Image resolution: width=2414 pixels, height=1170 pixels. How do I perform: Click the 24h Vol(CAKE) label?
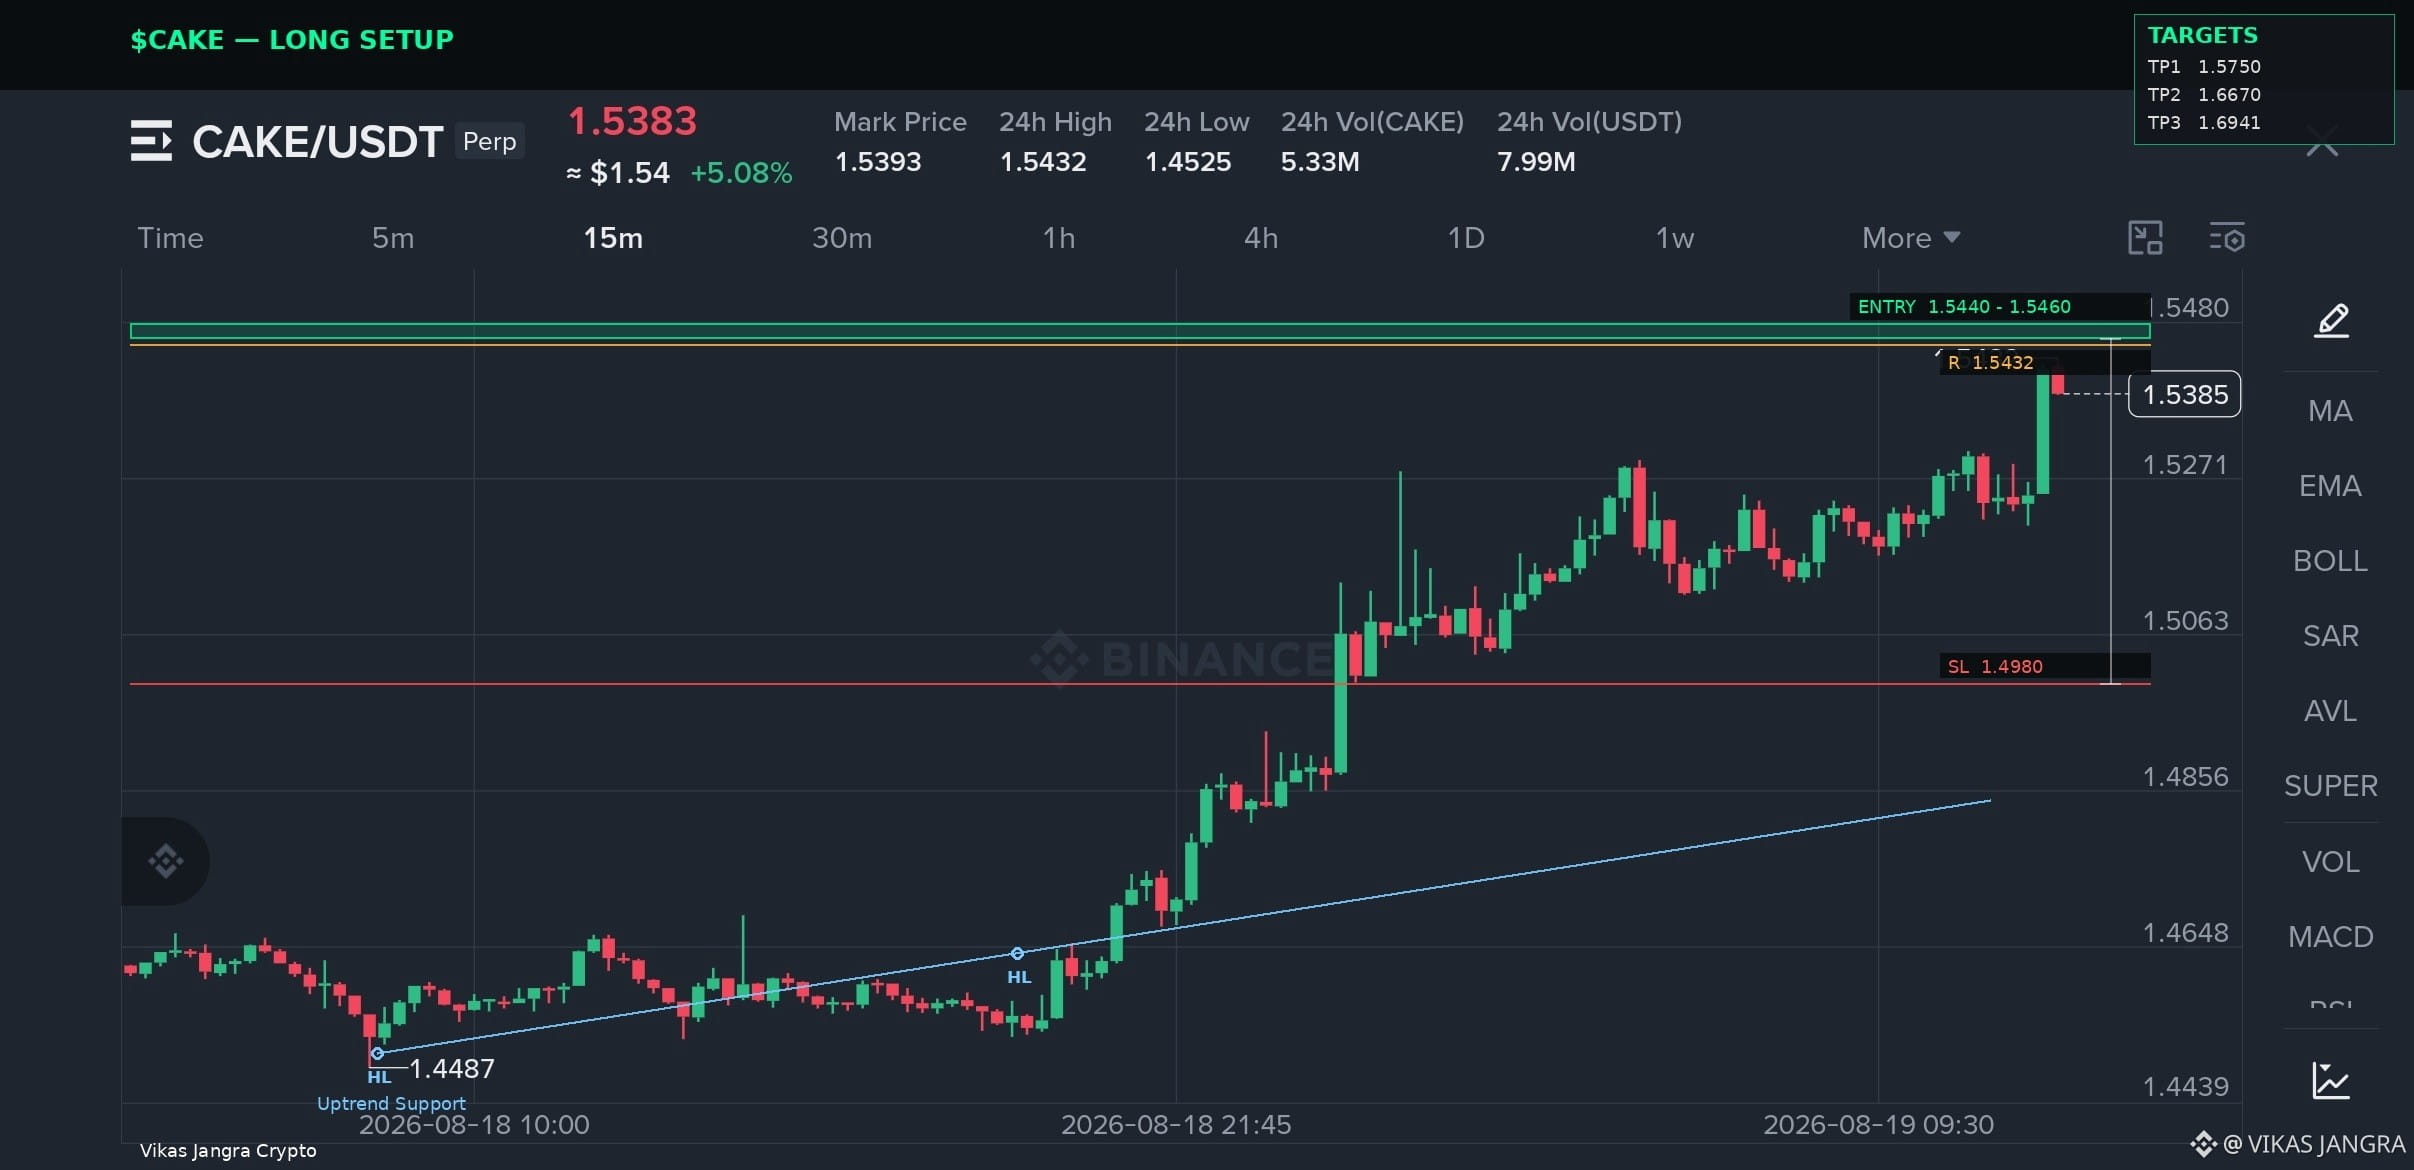(1372, 122)
